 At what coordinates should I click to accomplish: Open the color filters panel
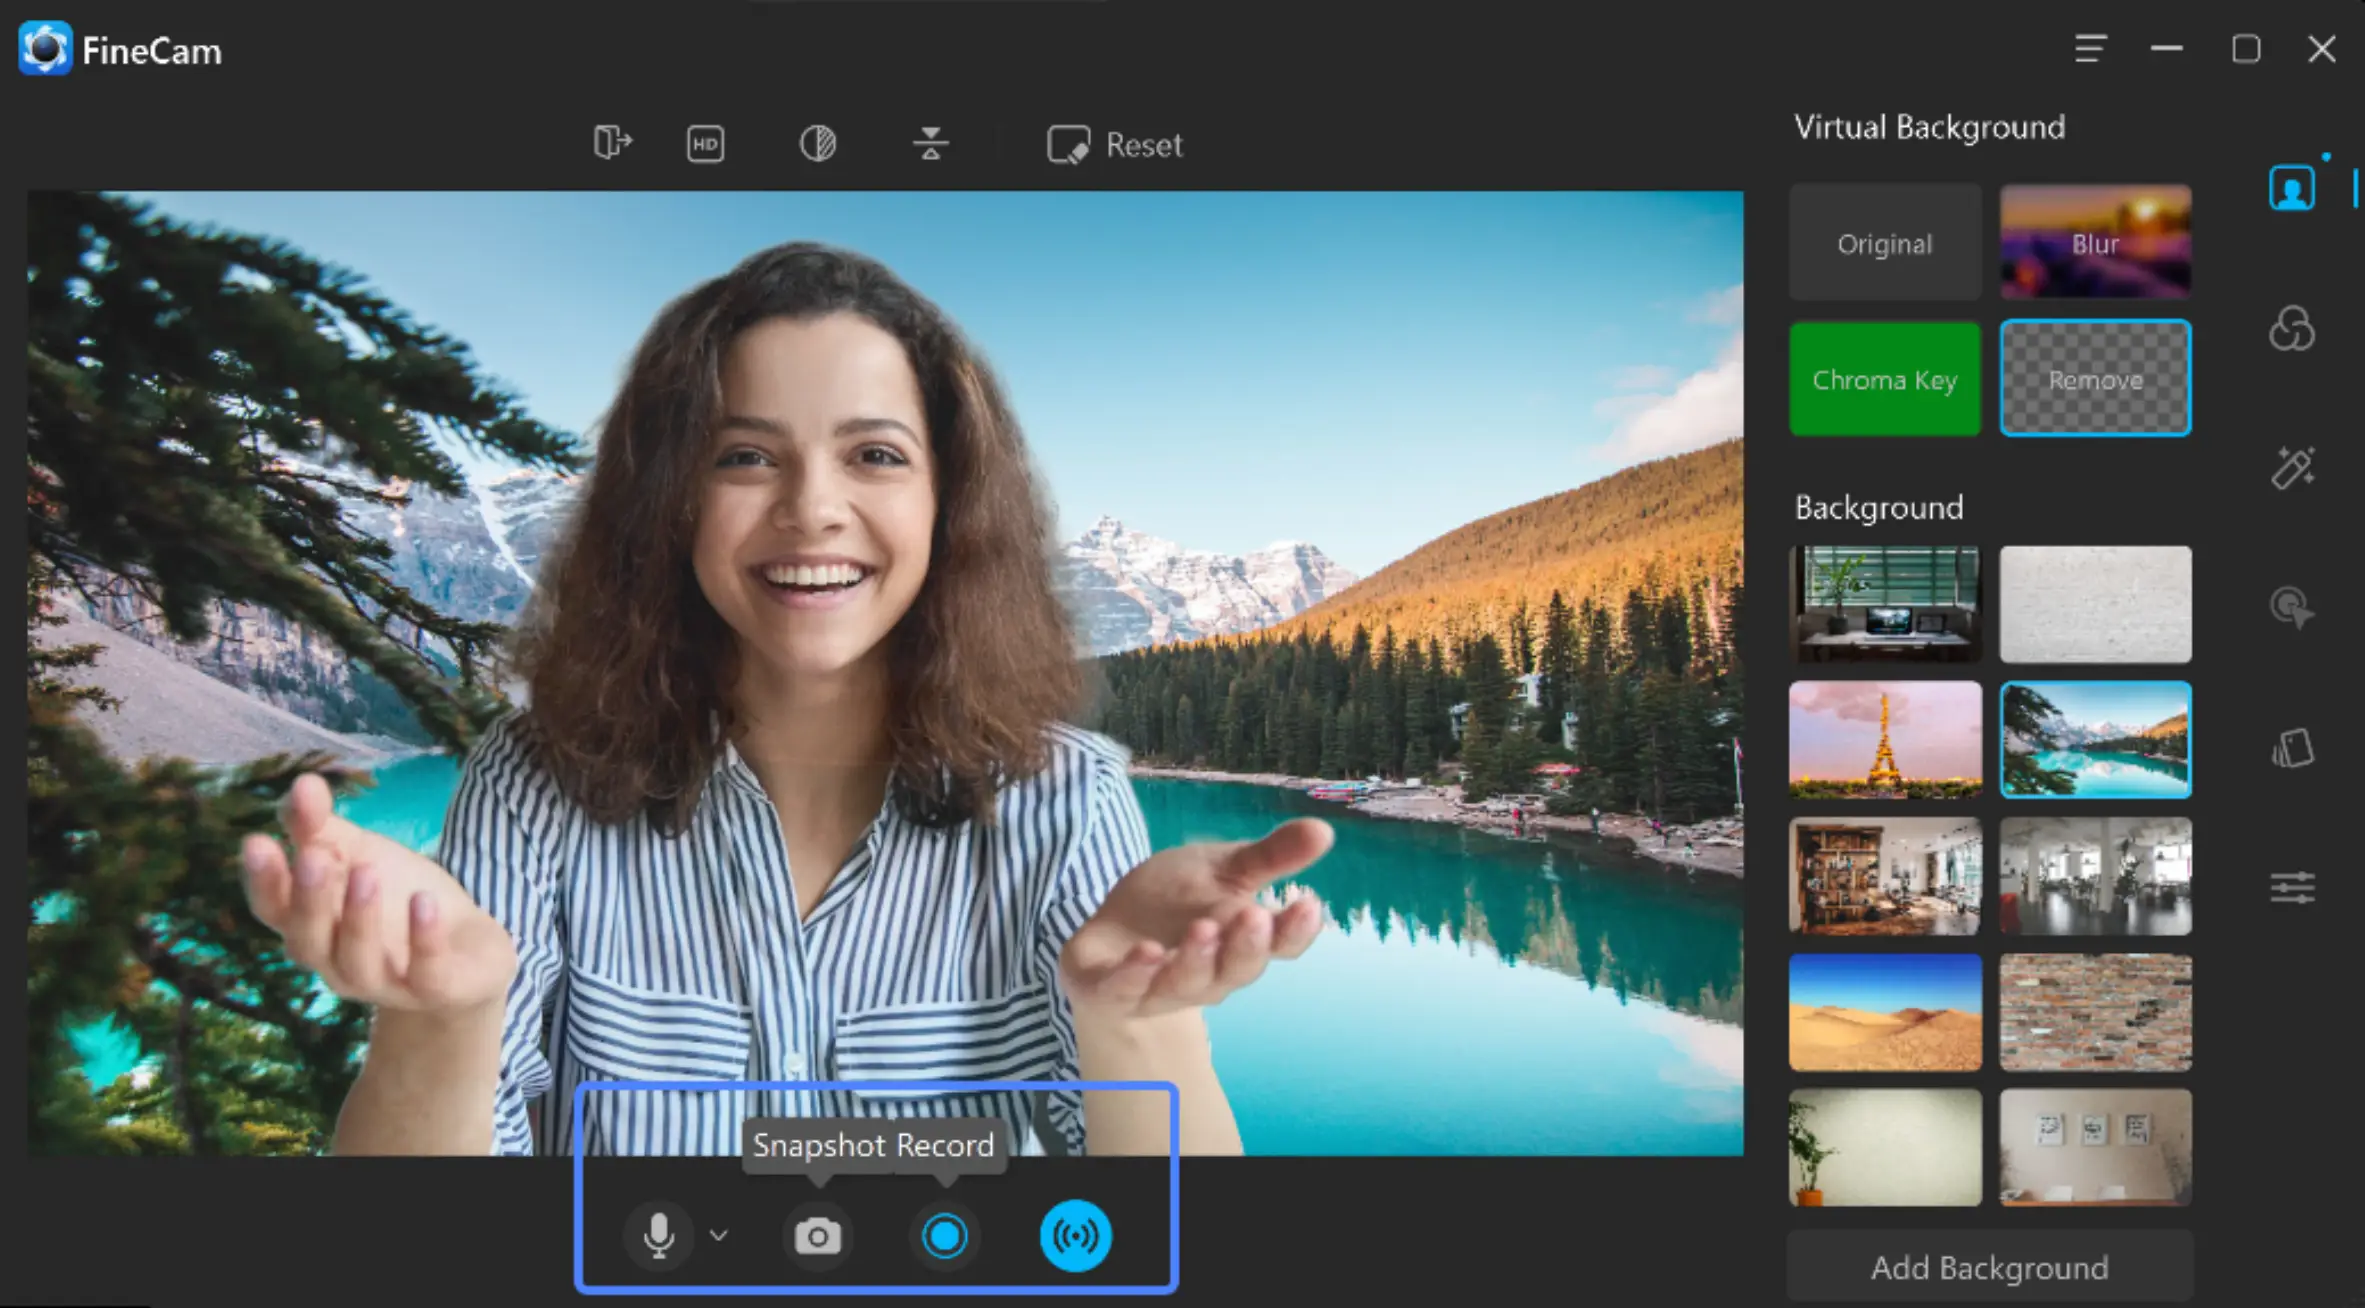pos(2292,330)
